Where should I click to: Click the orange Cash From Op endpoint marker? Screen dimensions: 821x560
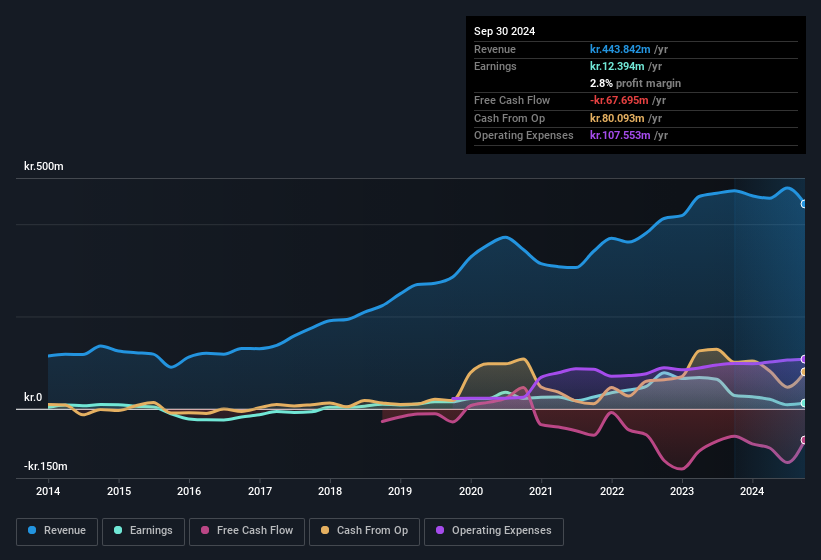[x=804, y=372]
